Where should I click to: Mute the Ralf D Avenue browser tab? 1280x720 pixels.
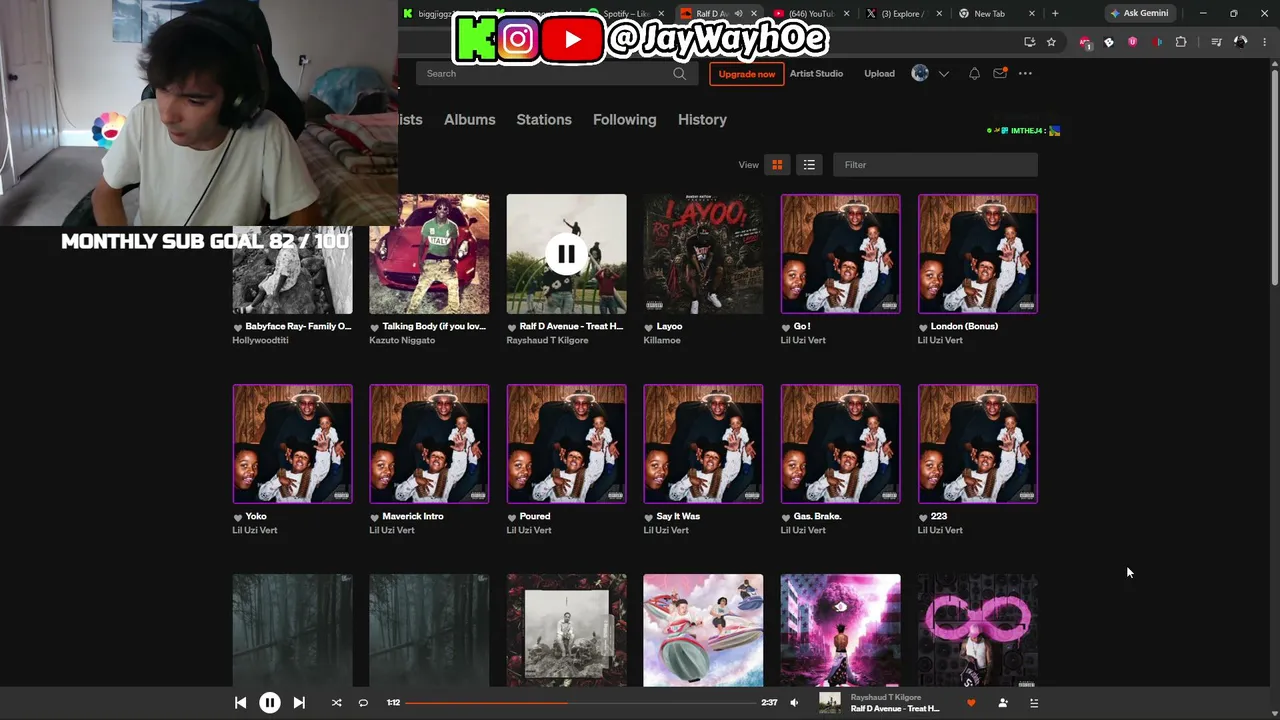(738, 13)
